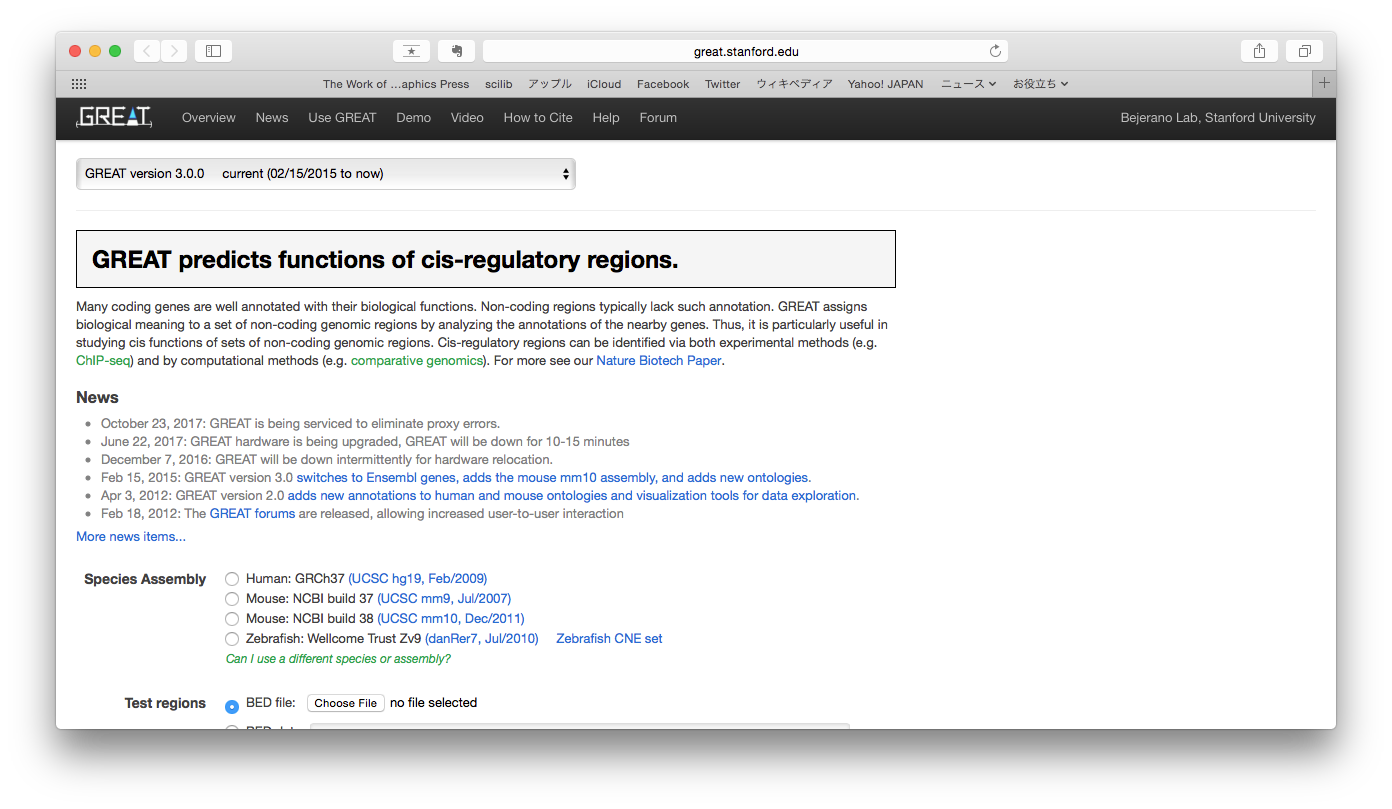Open the Share sheet icon
This screenshot has width=1392, height=809.
coord(1259,51)
